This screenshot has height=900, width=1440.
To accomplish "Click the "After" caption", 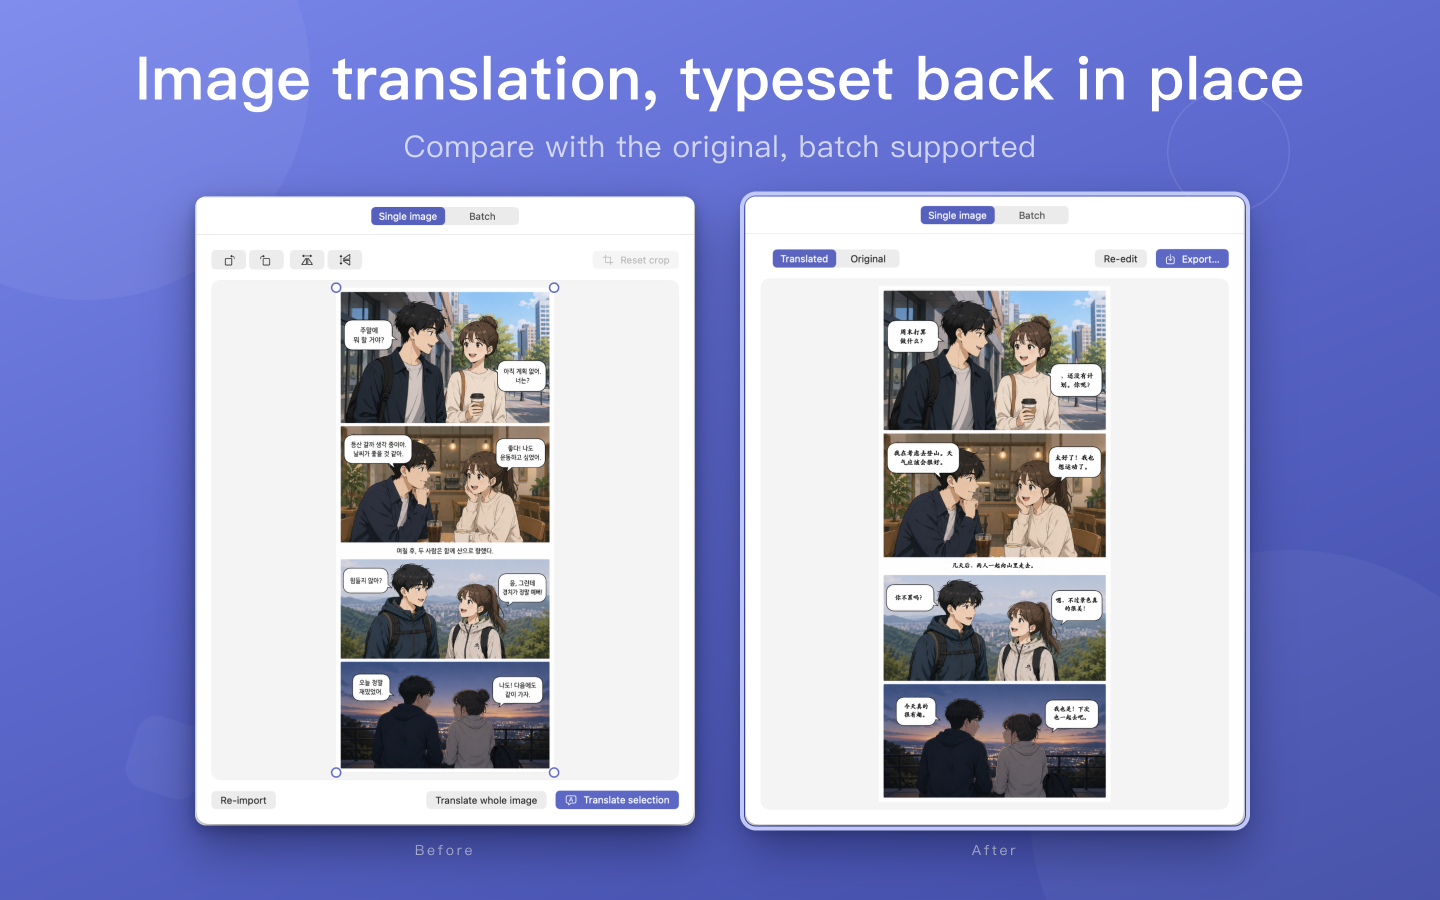I will [994, 850].
